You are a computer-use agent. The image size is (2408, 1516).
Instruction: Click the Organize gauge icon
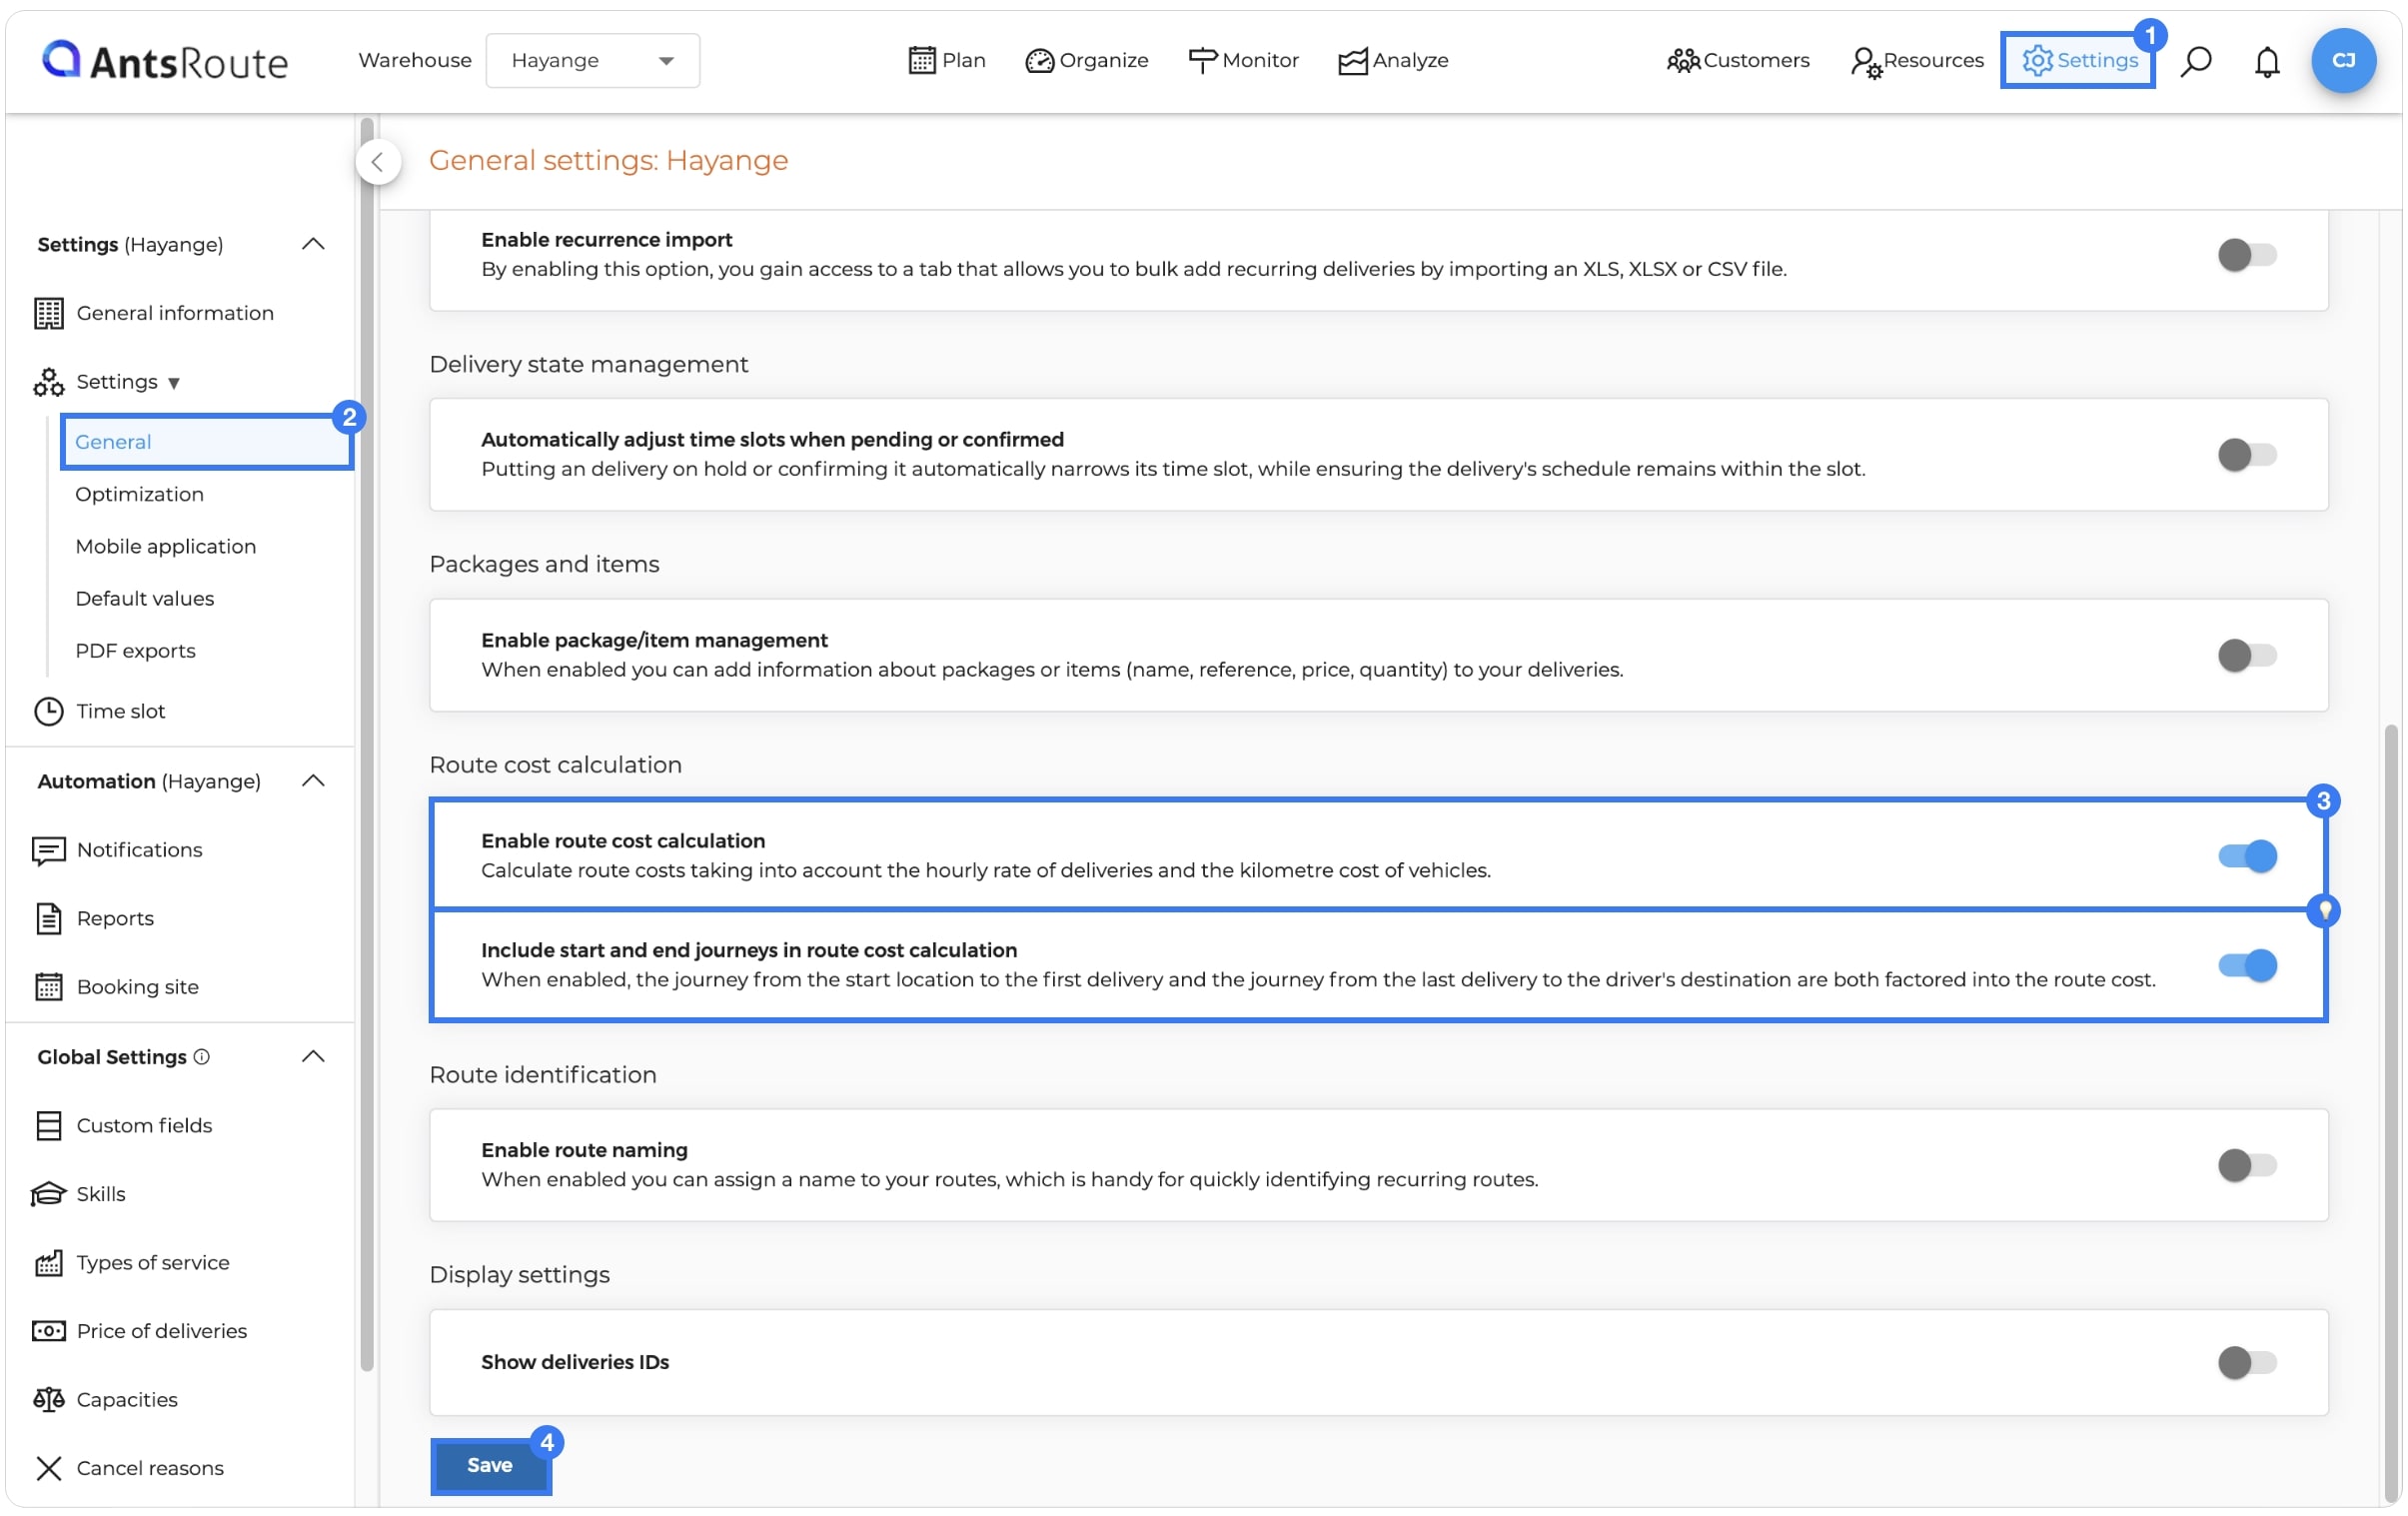(1039, 61)
